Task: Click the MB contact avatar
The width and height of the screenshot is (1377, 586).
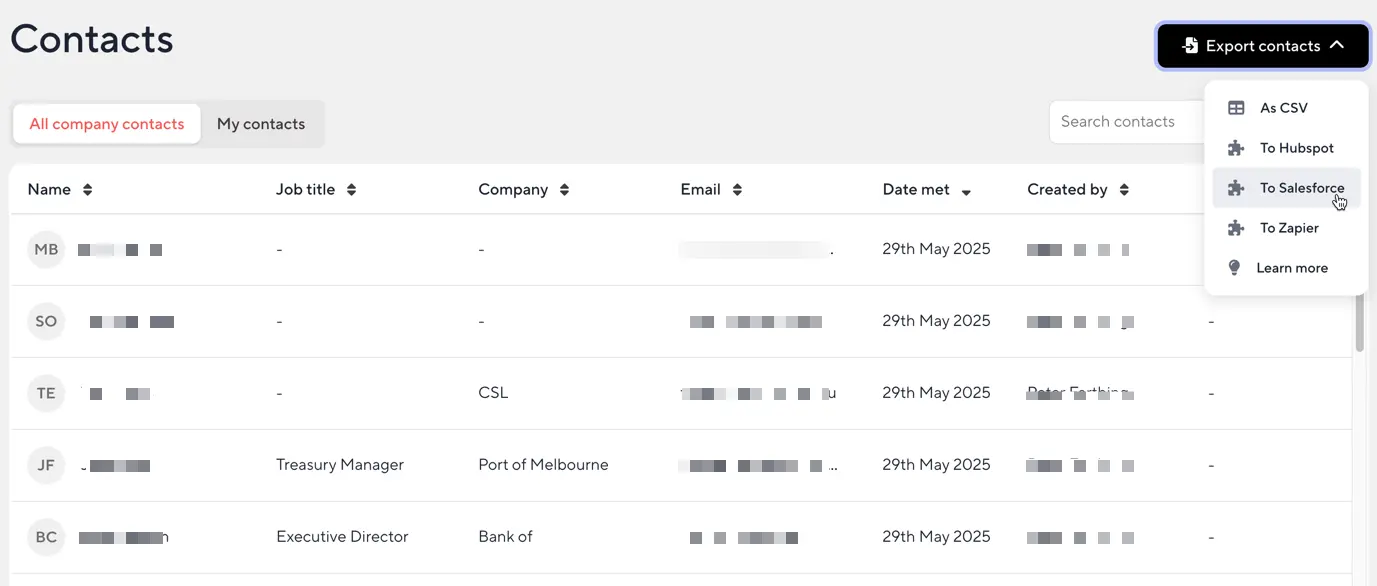Action: tap(46, 250)
